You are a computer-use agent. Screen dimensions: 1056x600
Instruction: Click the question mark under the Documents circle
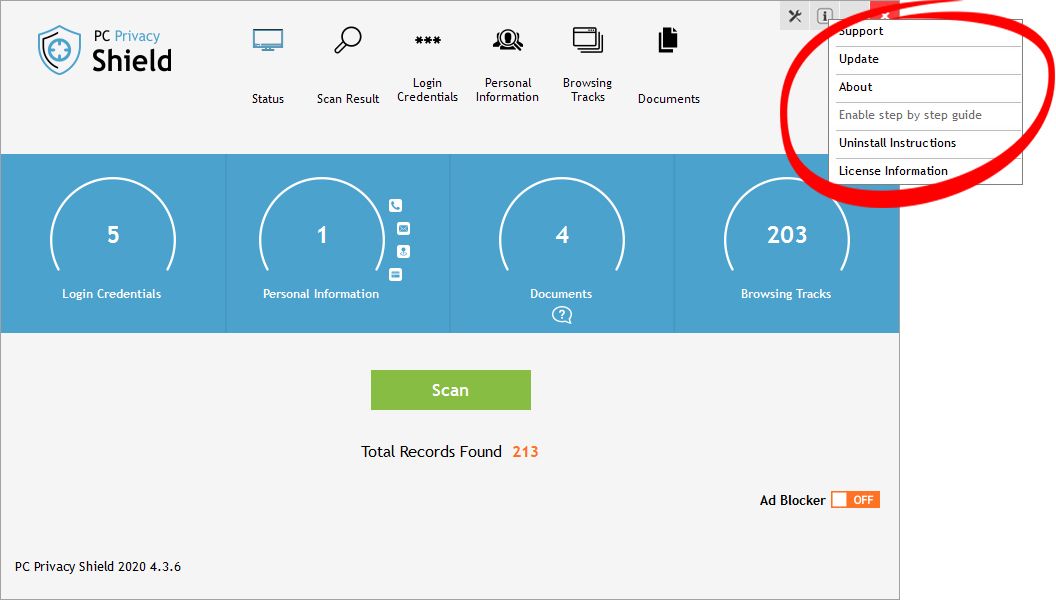[x=561, y=314]
